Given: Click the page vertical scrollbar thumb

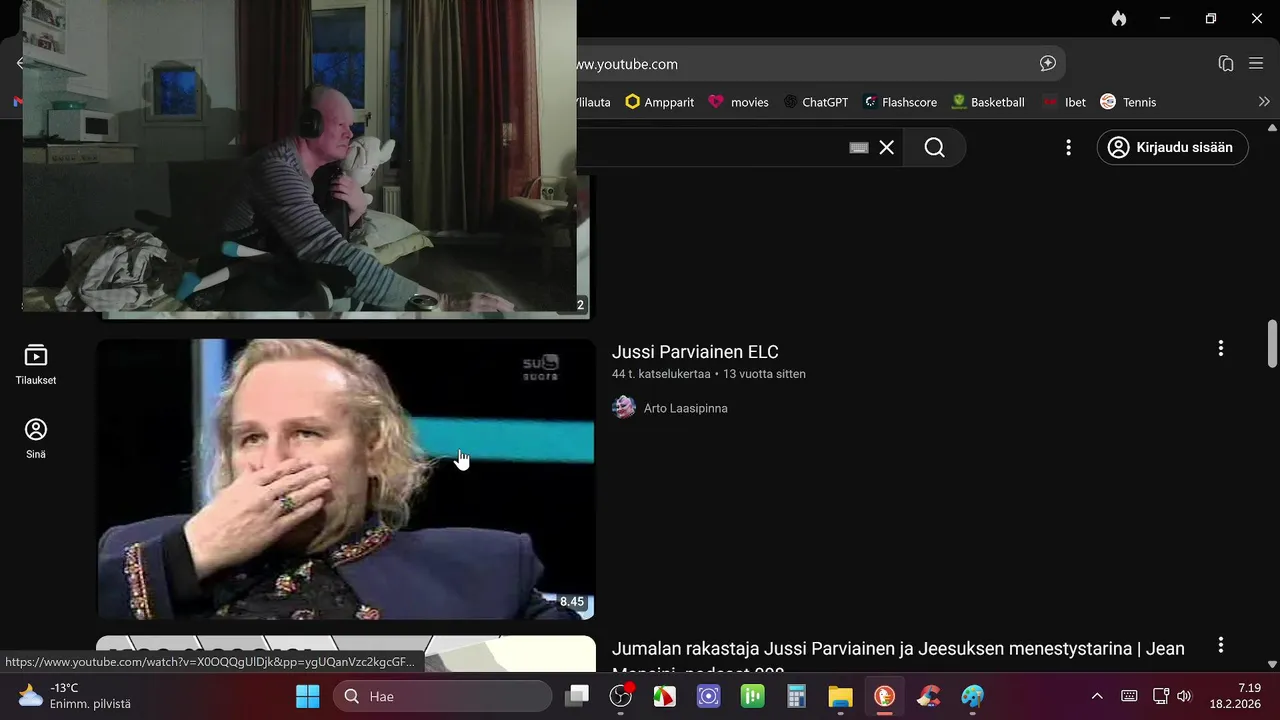Looking at the screenshot, I should (x=1272, y=343).
